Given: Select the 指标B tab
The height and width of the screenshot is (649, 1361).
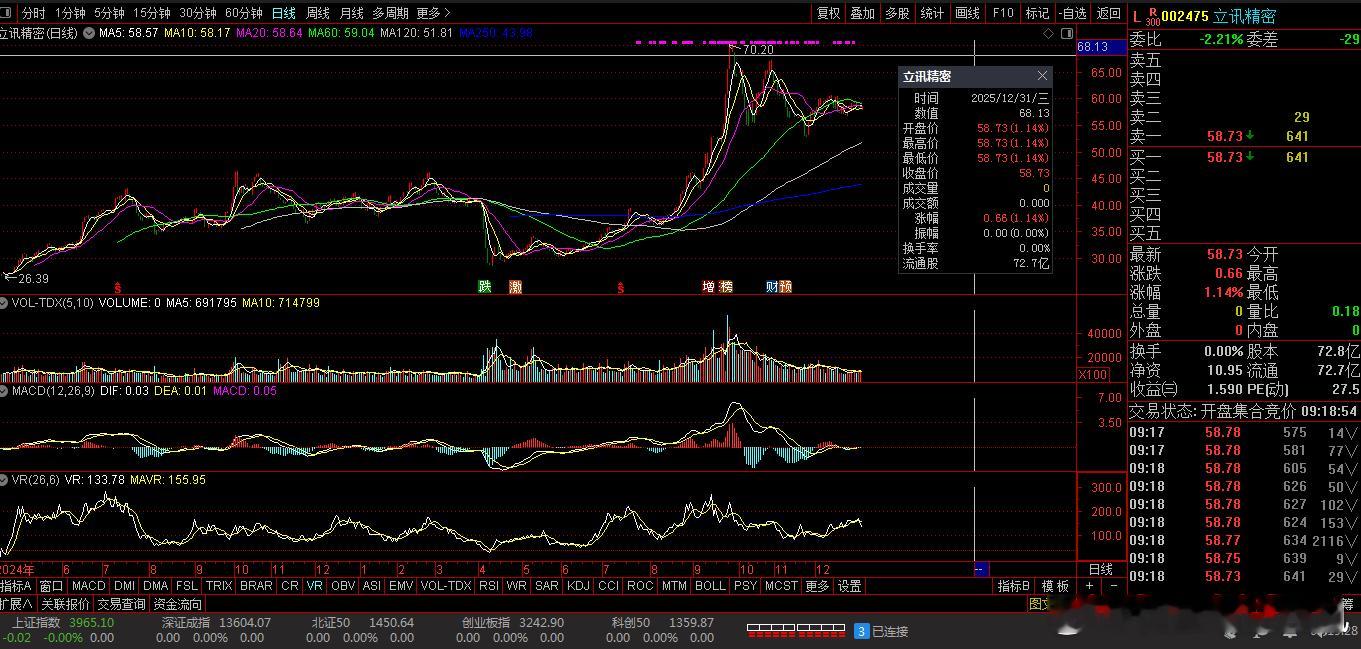Looking at the screenshot, I should [1015, 586].
